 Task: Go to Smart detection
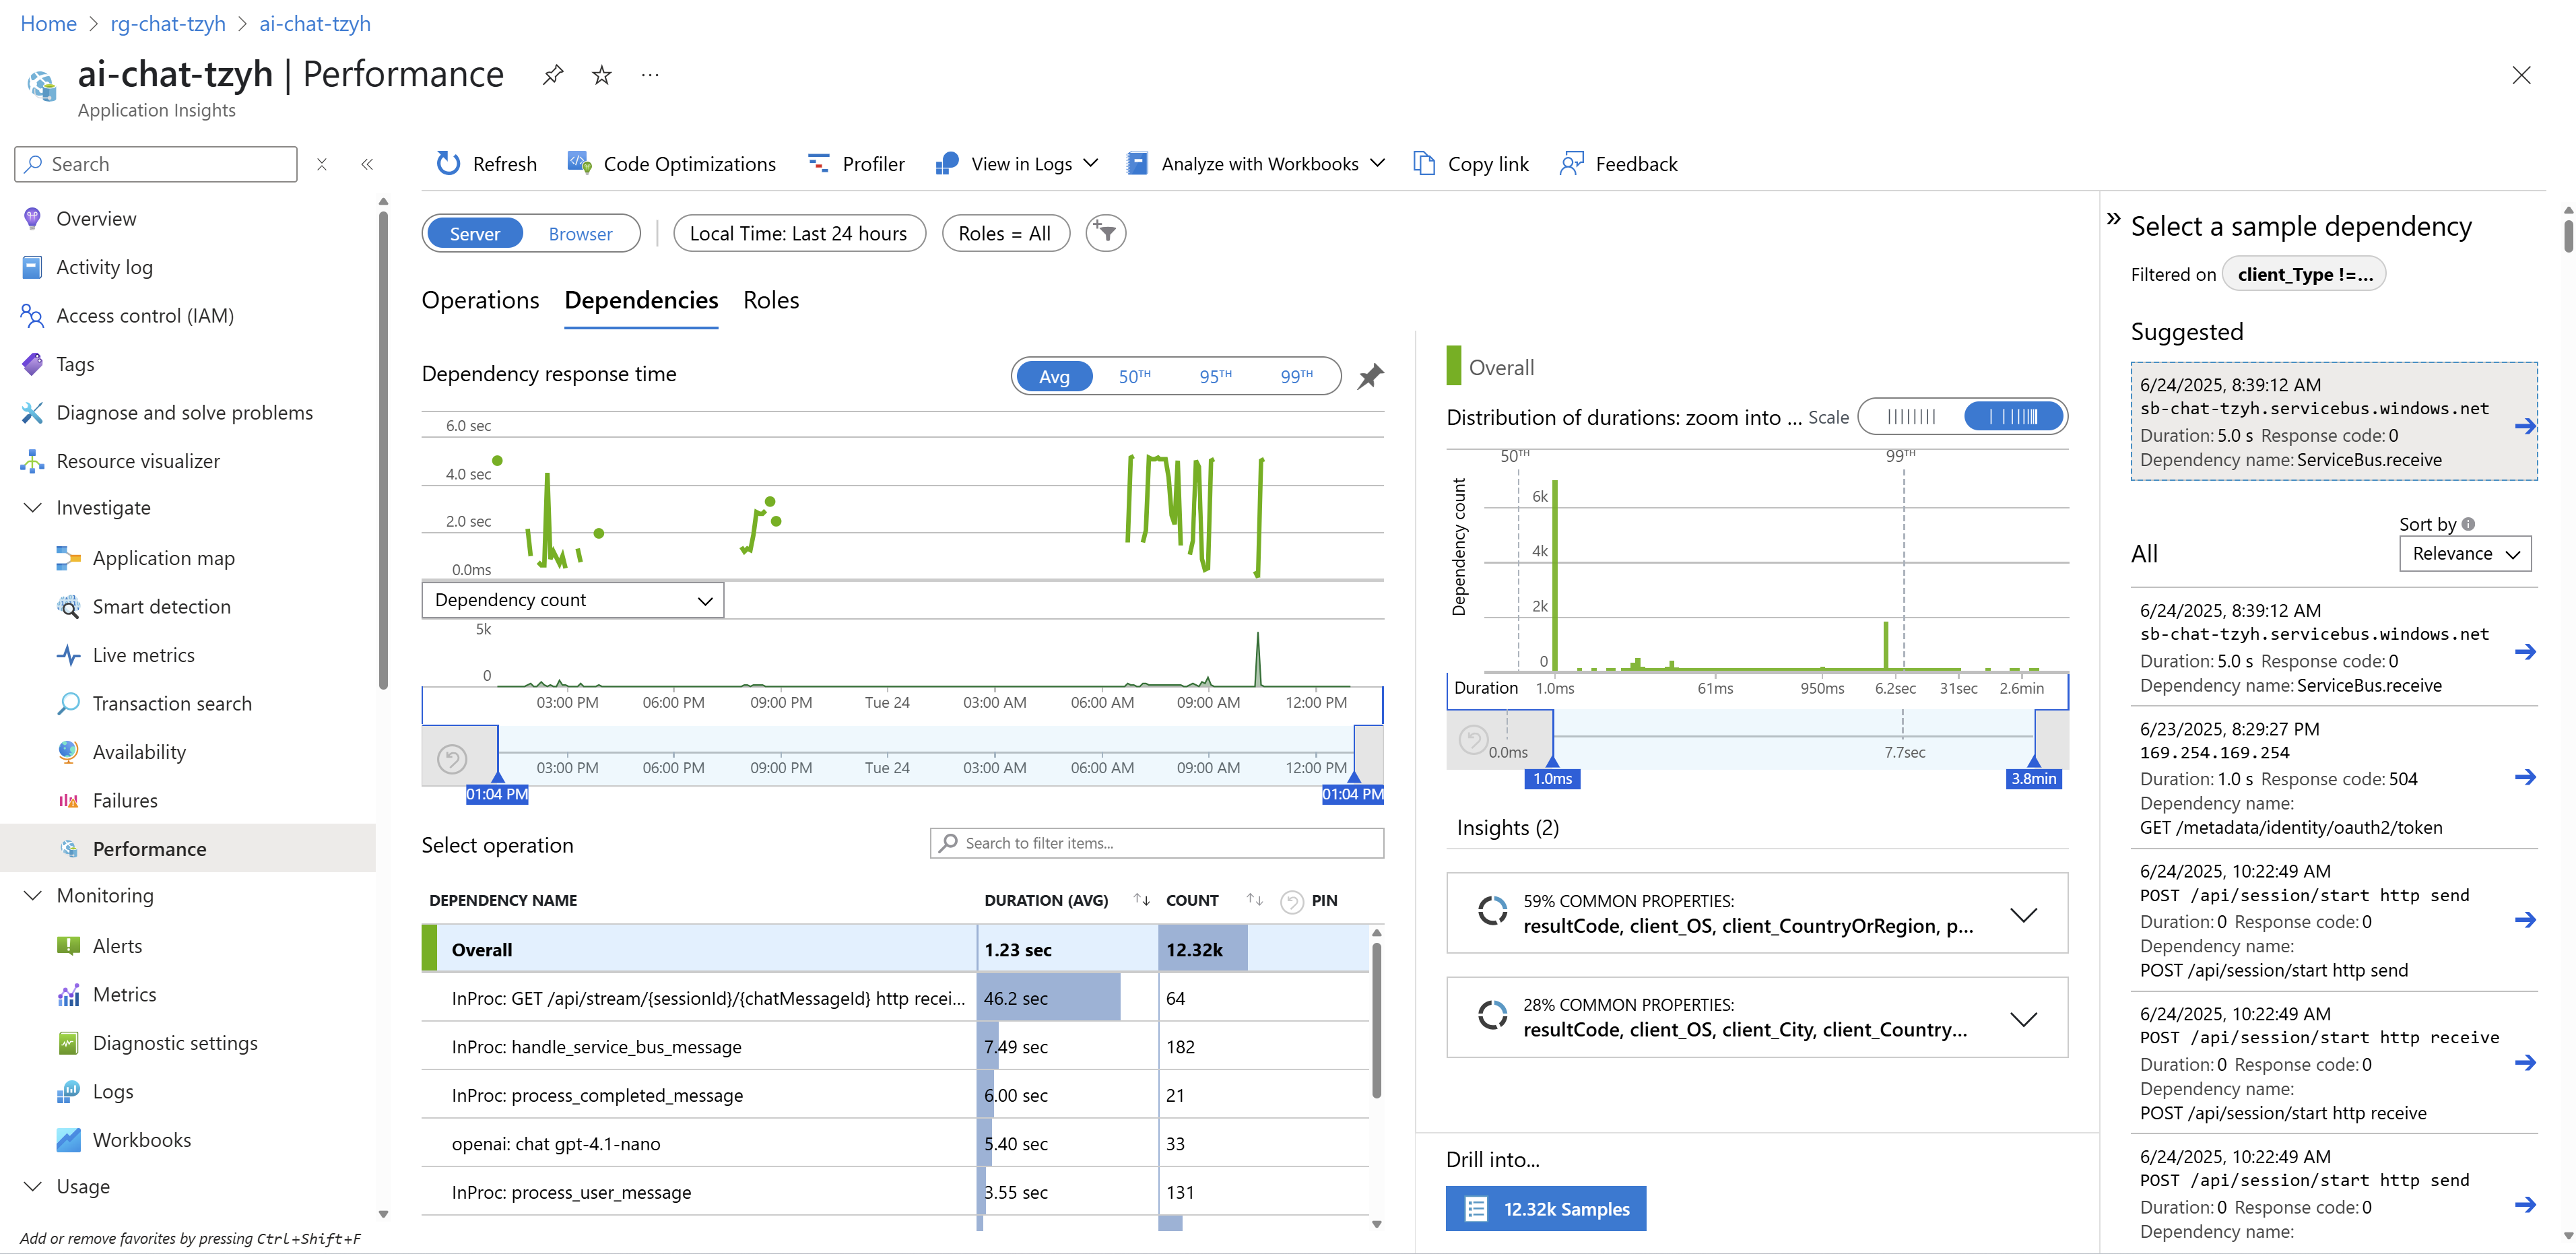pos(161,606)
